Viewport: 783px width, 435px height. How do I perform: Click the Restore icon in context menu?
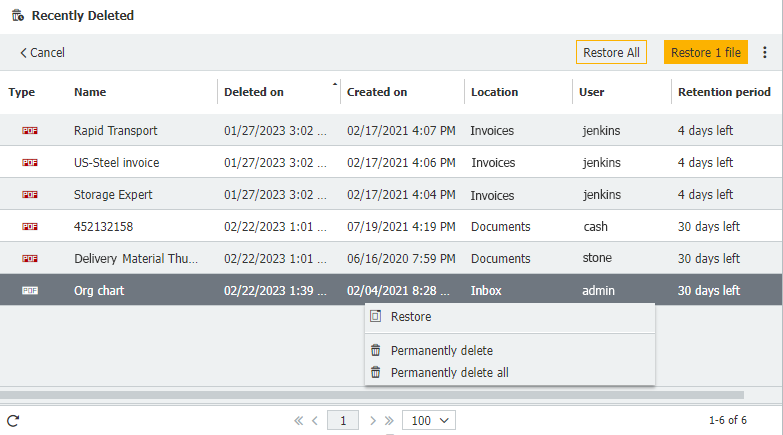coord(376,317)
